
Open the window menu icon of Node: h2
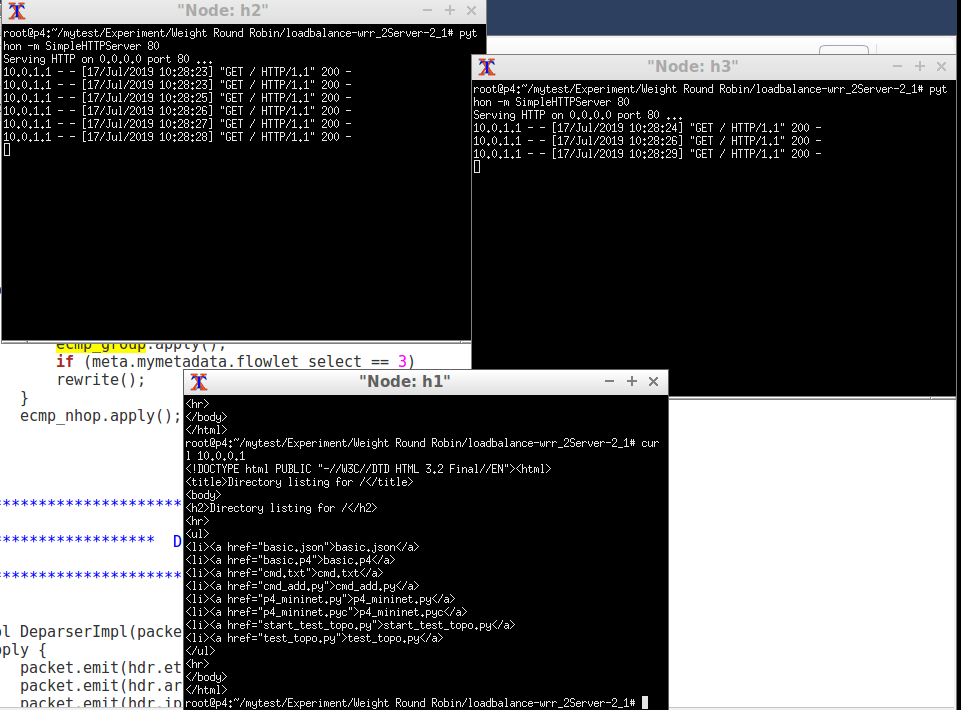pos(16,11)
